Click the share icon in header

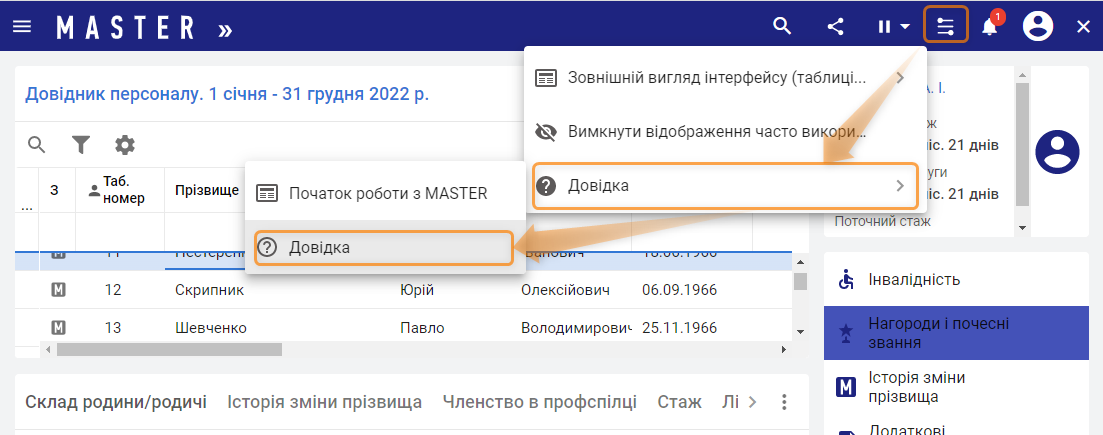(836, 27)
